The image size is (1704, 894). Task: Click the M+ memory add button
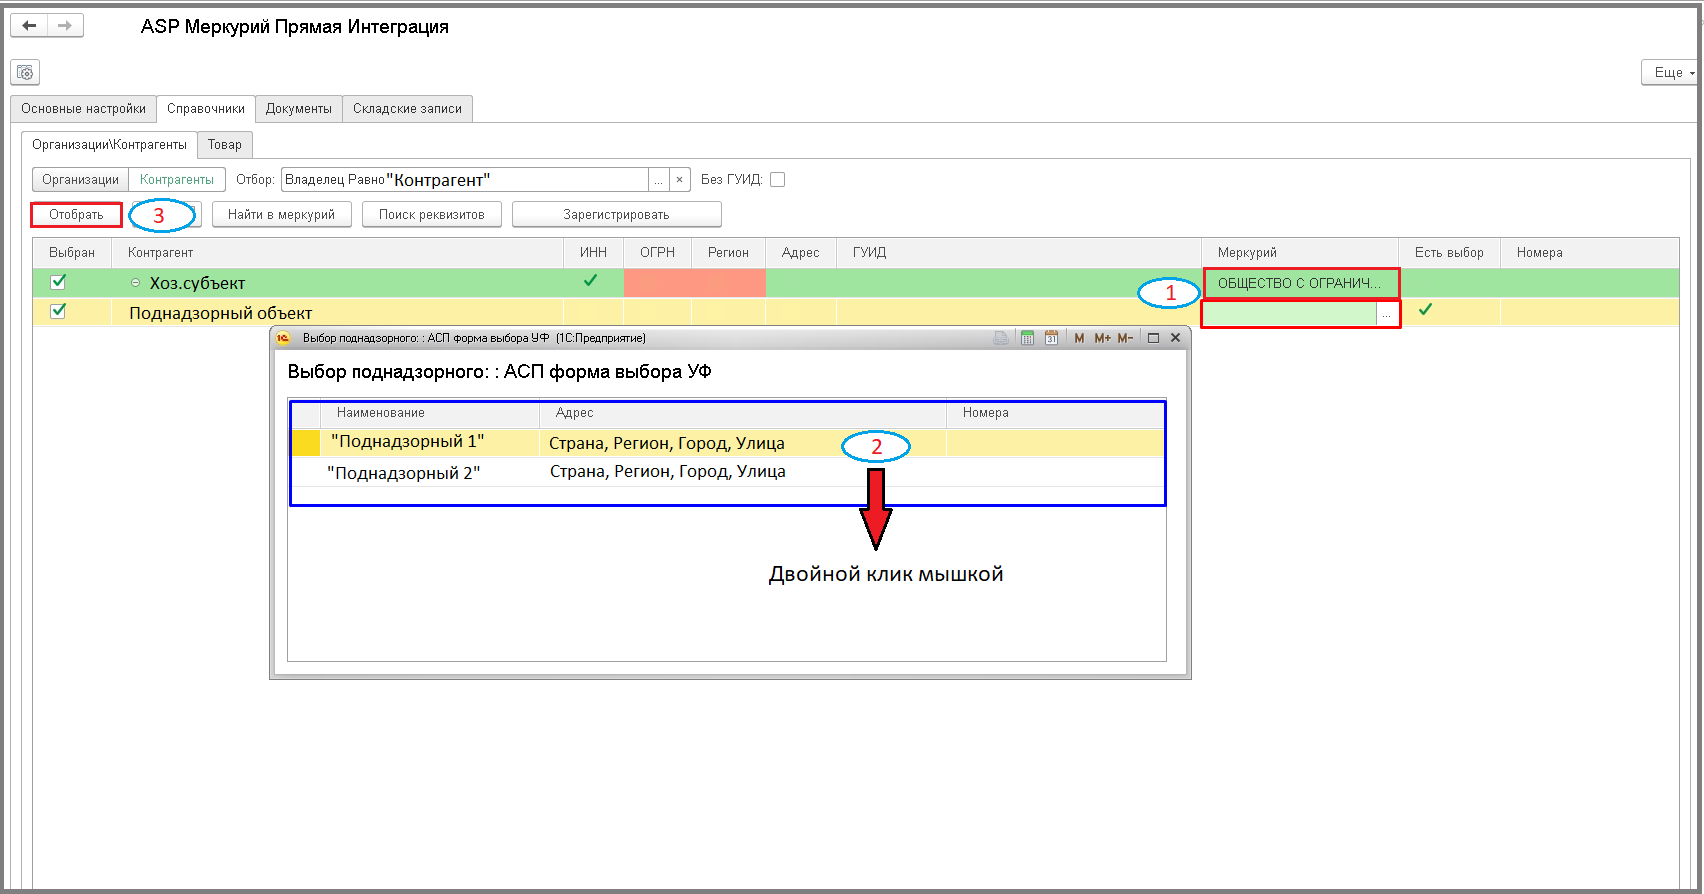(1102, 338)
